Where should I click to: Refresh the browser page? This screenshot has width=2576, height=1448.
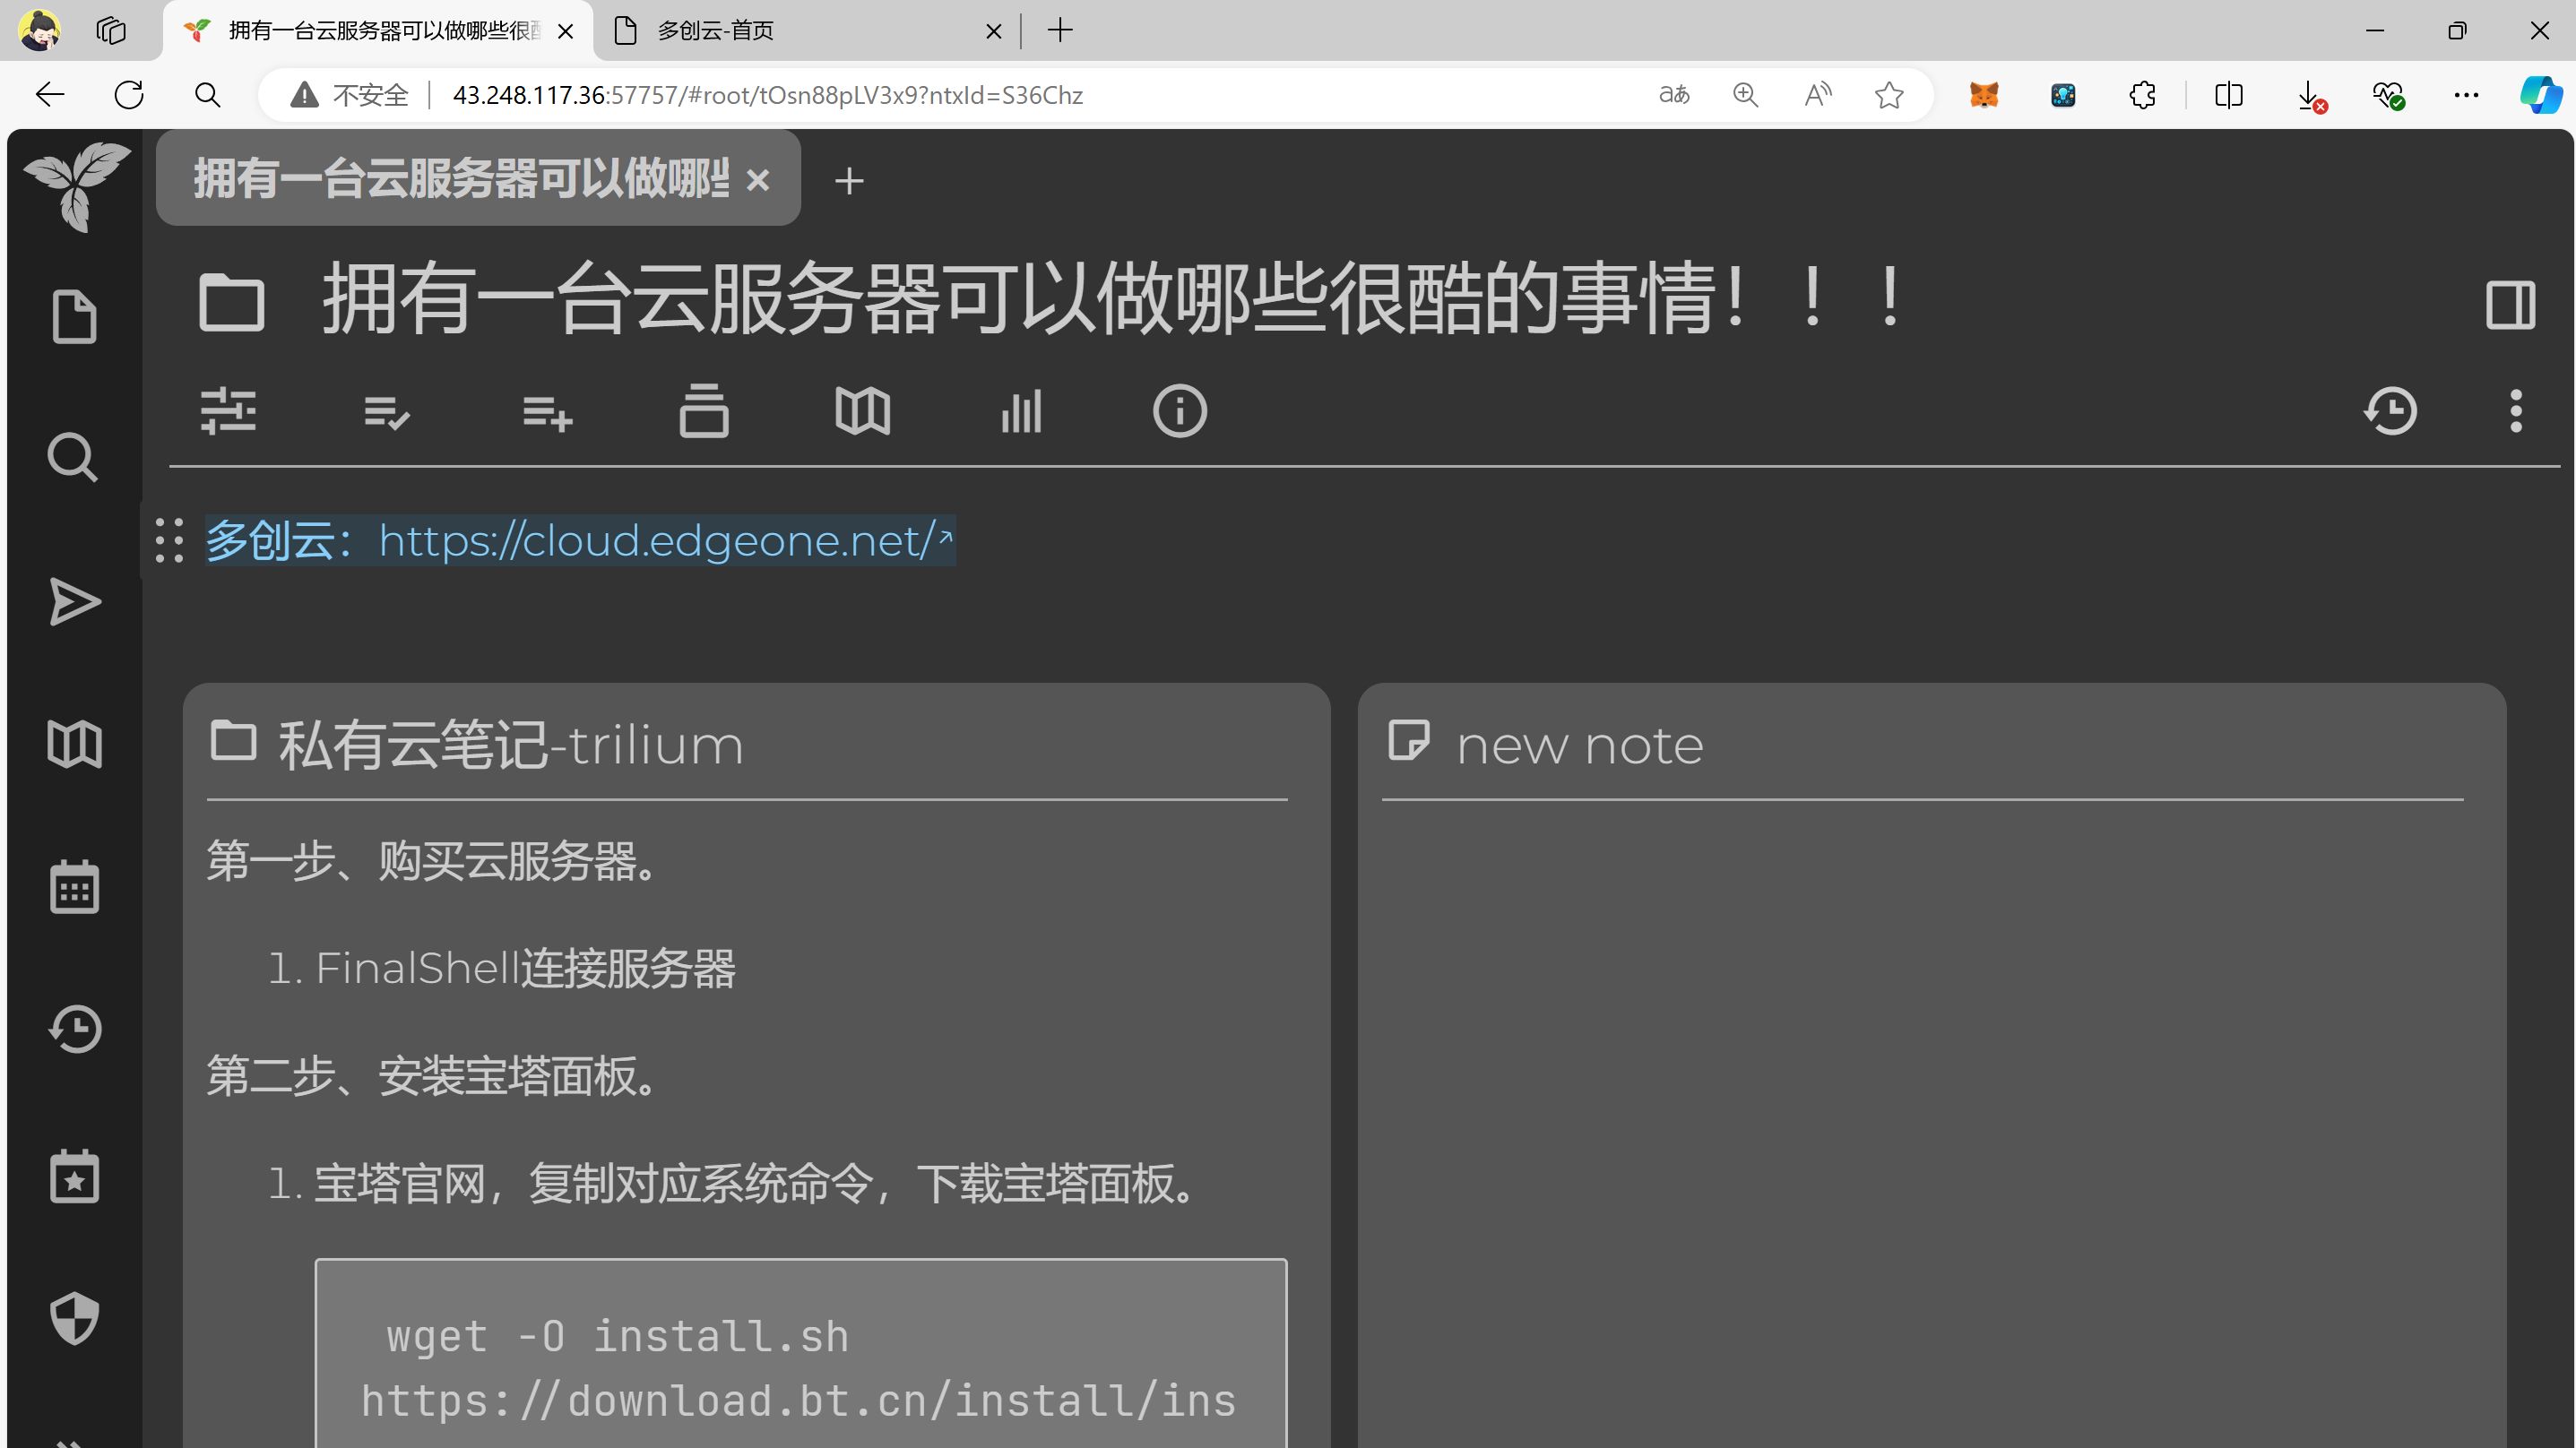coord(129,95)
